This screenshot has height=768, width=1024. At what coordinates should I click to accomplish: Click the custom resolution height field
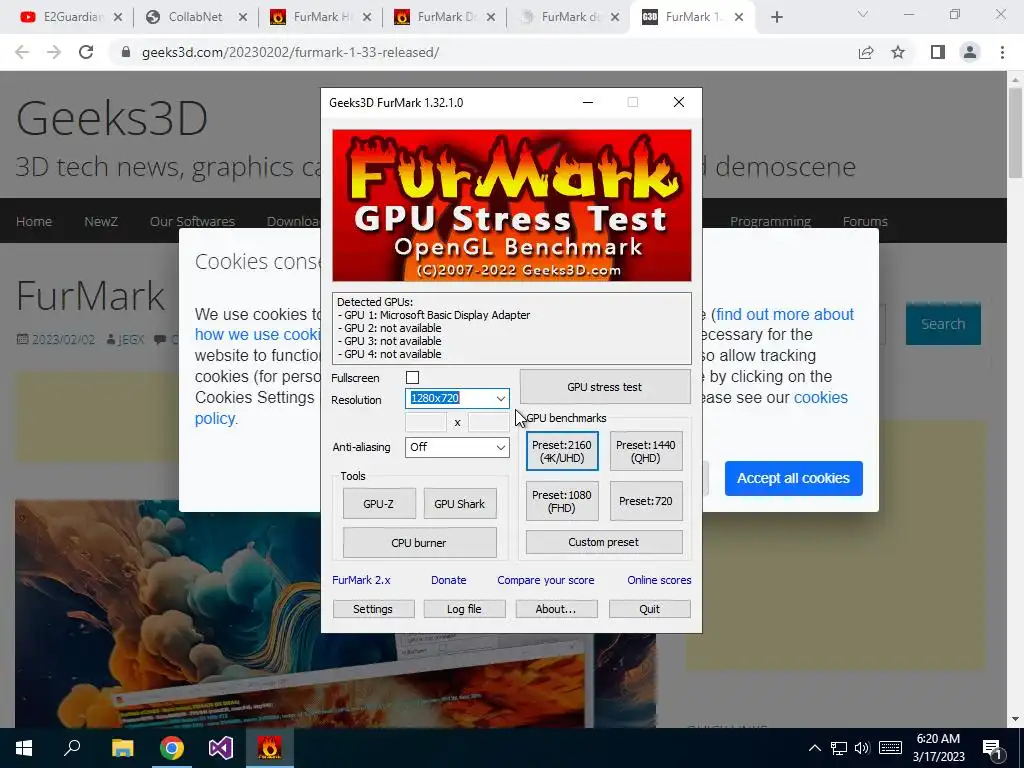pyautogui.click(x=488, y=423)
